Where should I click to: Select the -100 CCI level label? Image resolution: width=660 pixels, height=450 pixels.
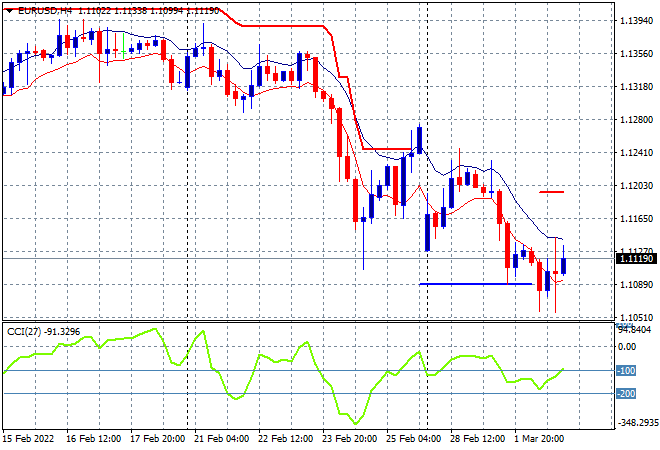point(626,371)
